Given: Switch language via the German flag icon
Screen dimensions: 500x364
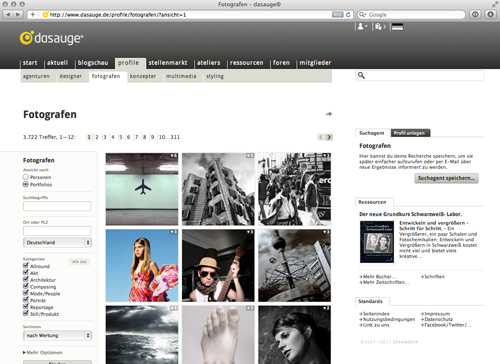Looking at the screenshot, I should [x=397, y=27].
